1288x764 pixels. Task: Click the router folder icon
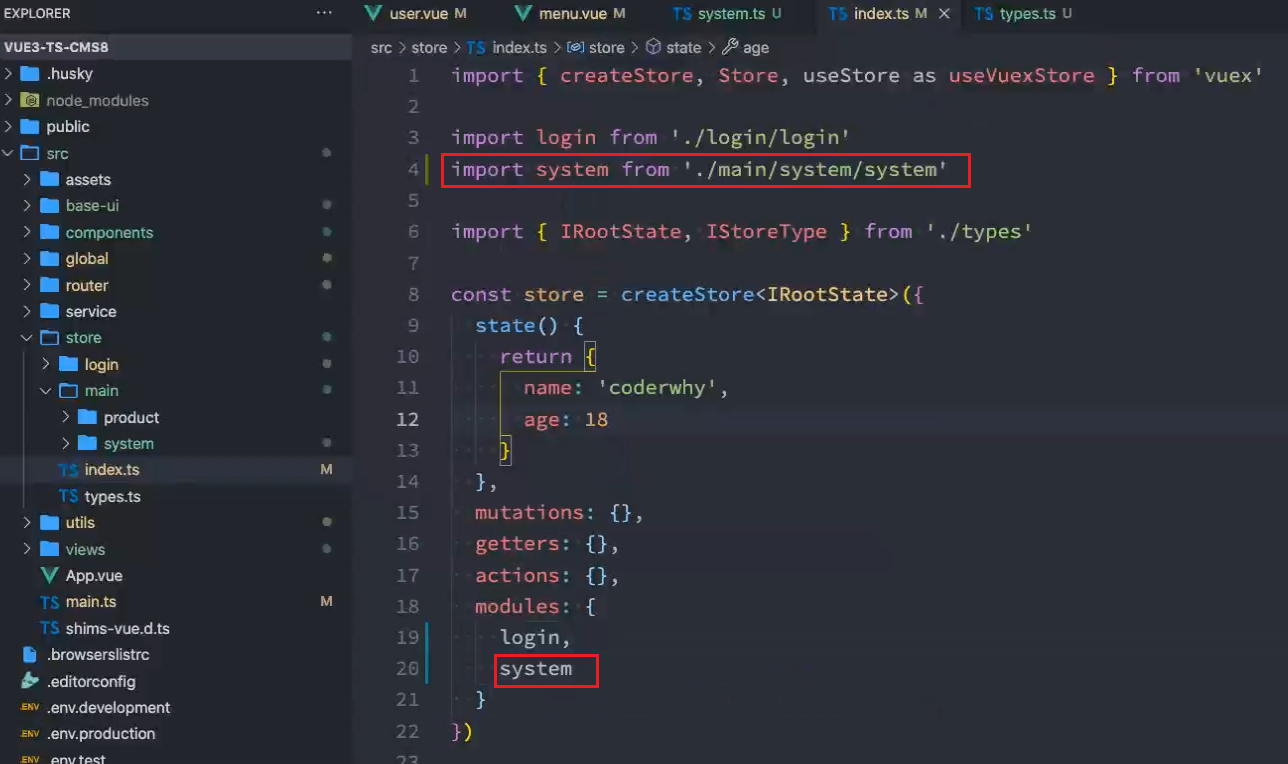(x=49, y=285)
